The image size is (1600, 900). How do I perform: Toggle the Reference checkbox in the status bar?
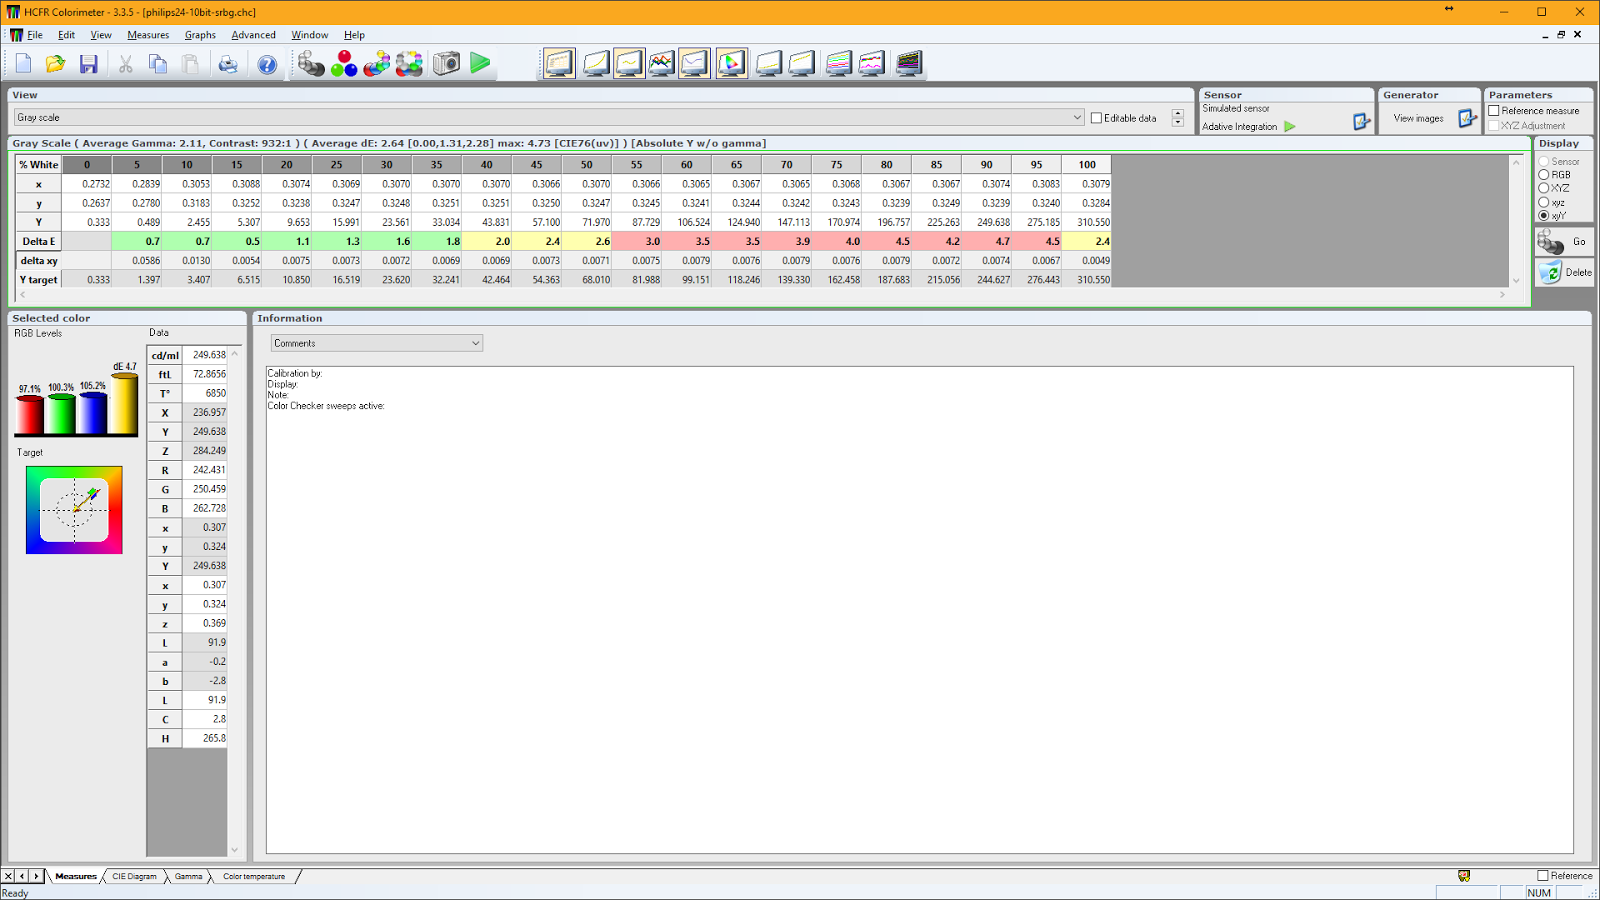(x=1543, y=876)
